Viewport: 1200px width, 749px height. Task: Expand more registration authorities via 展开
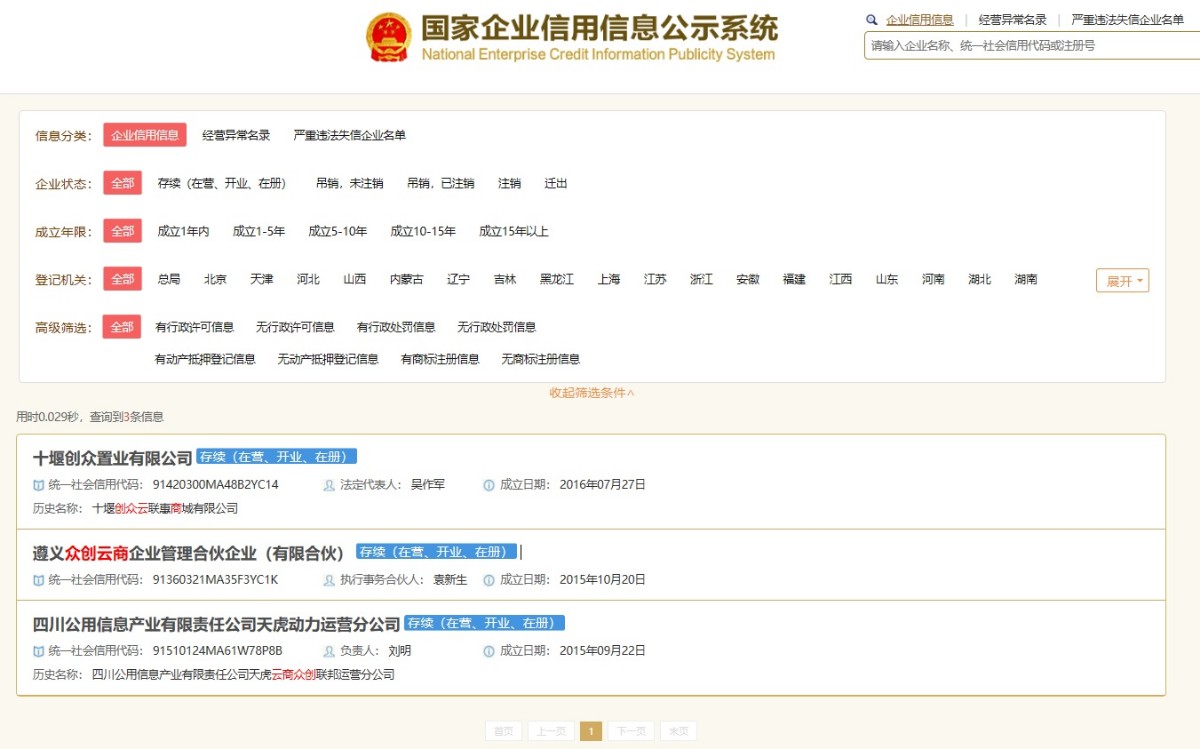pos(1122,281)
